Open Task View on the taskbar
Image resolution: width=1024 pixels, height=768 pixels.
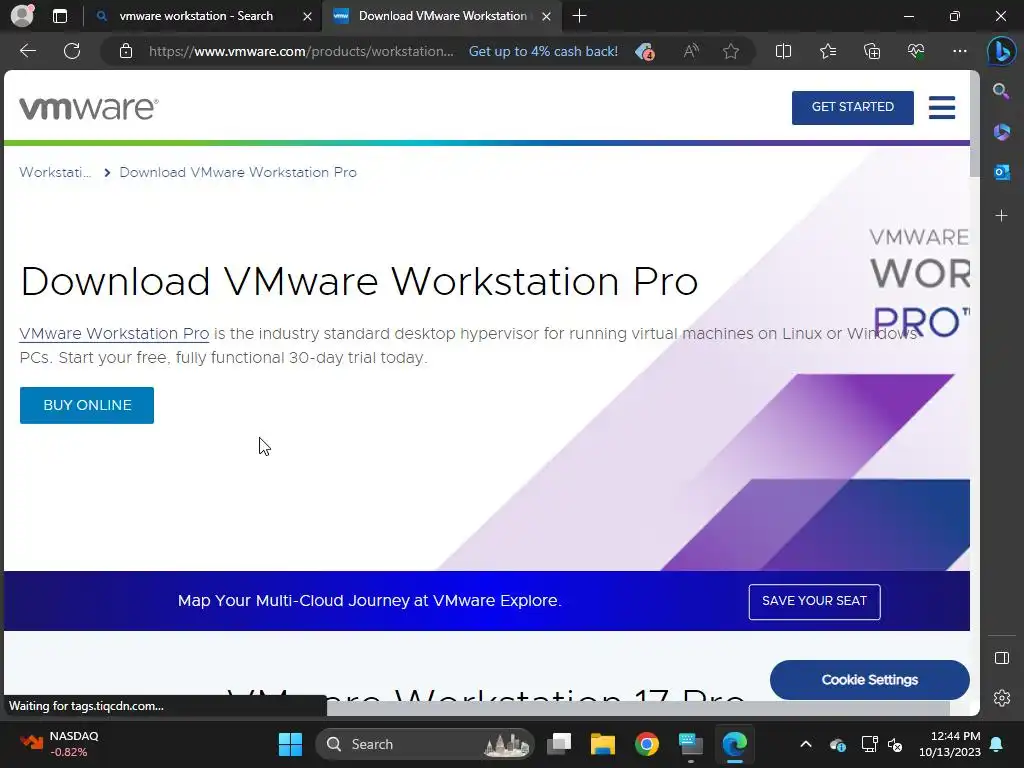(x=559, y=744)
